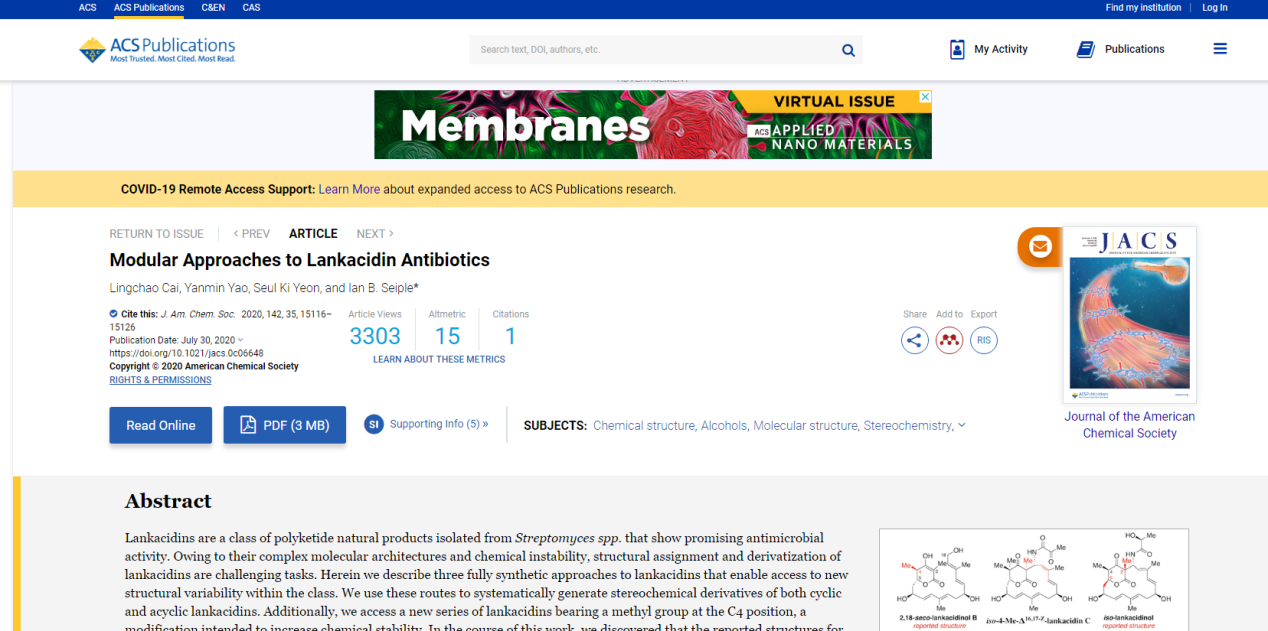The width and height of the screenshot is (1268, 631).
Task: Click the Altmetric score 15
Action: pos(447,336)
